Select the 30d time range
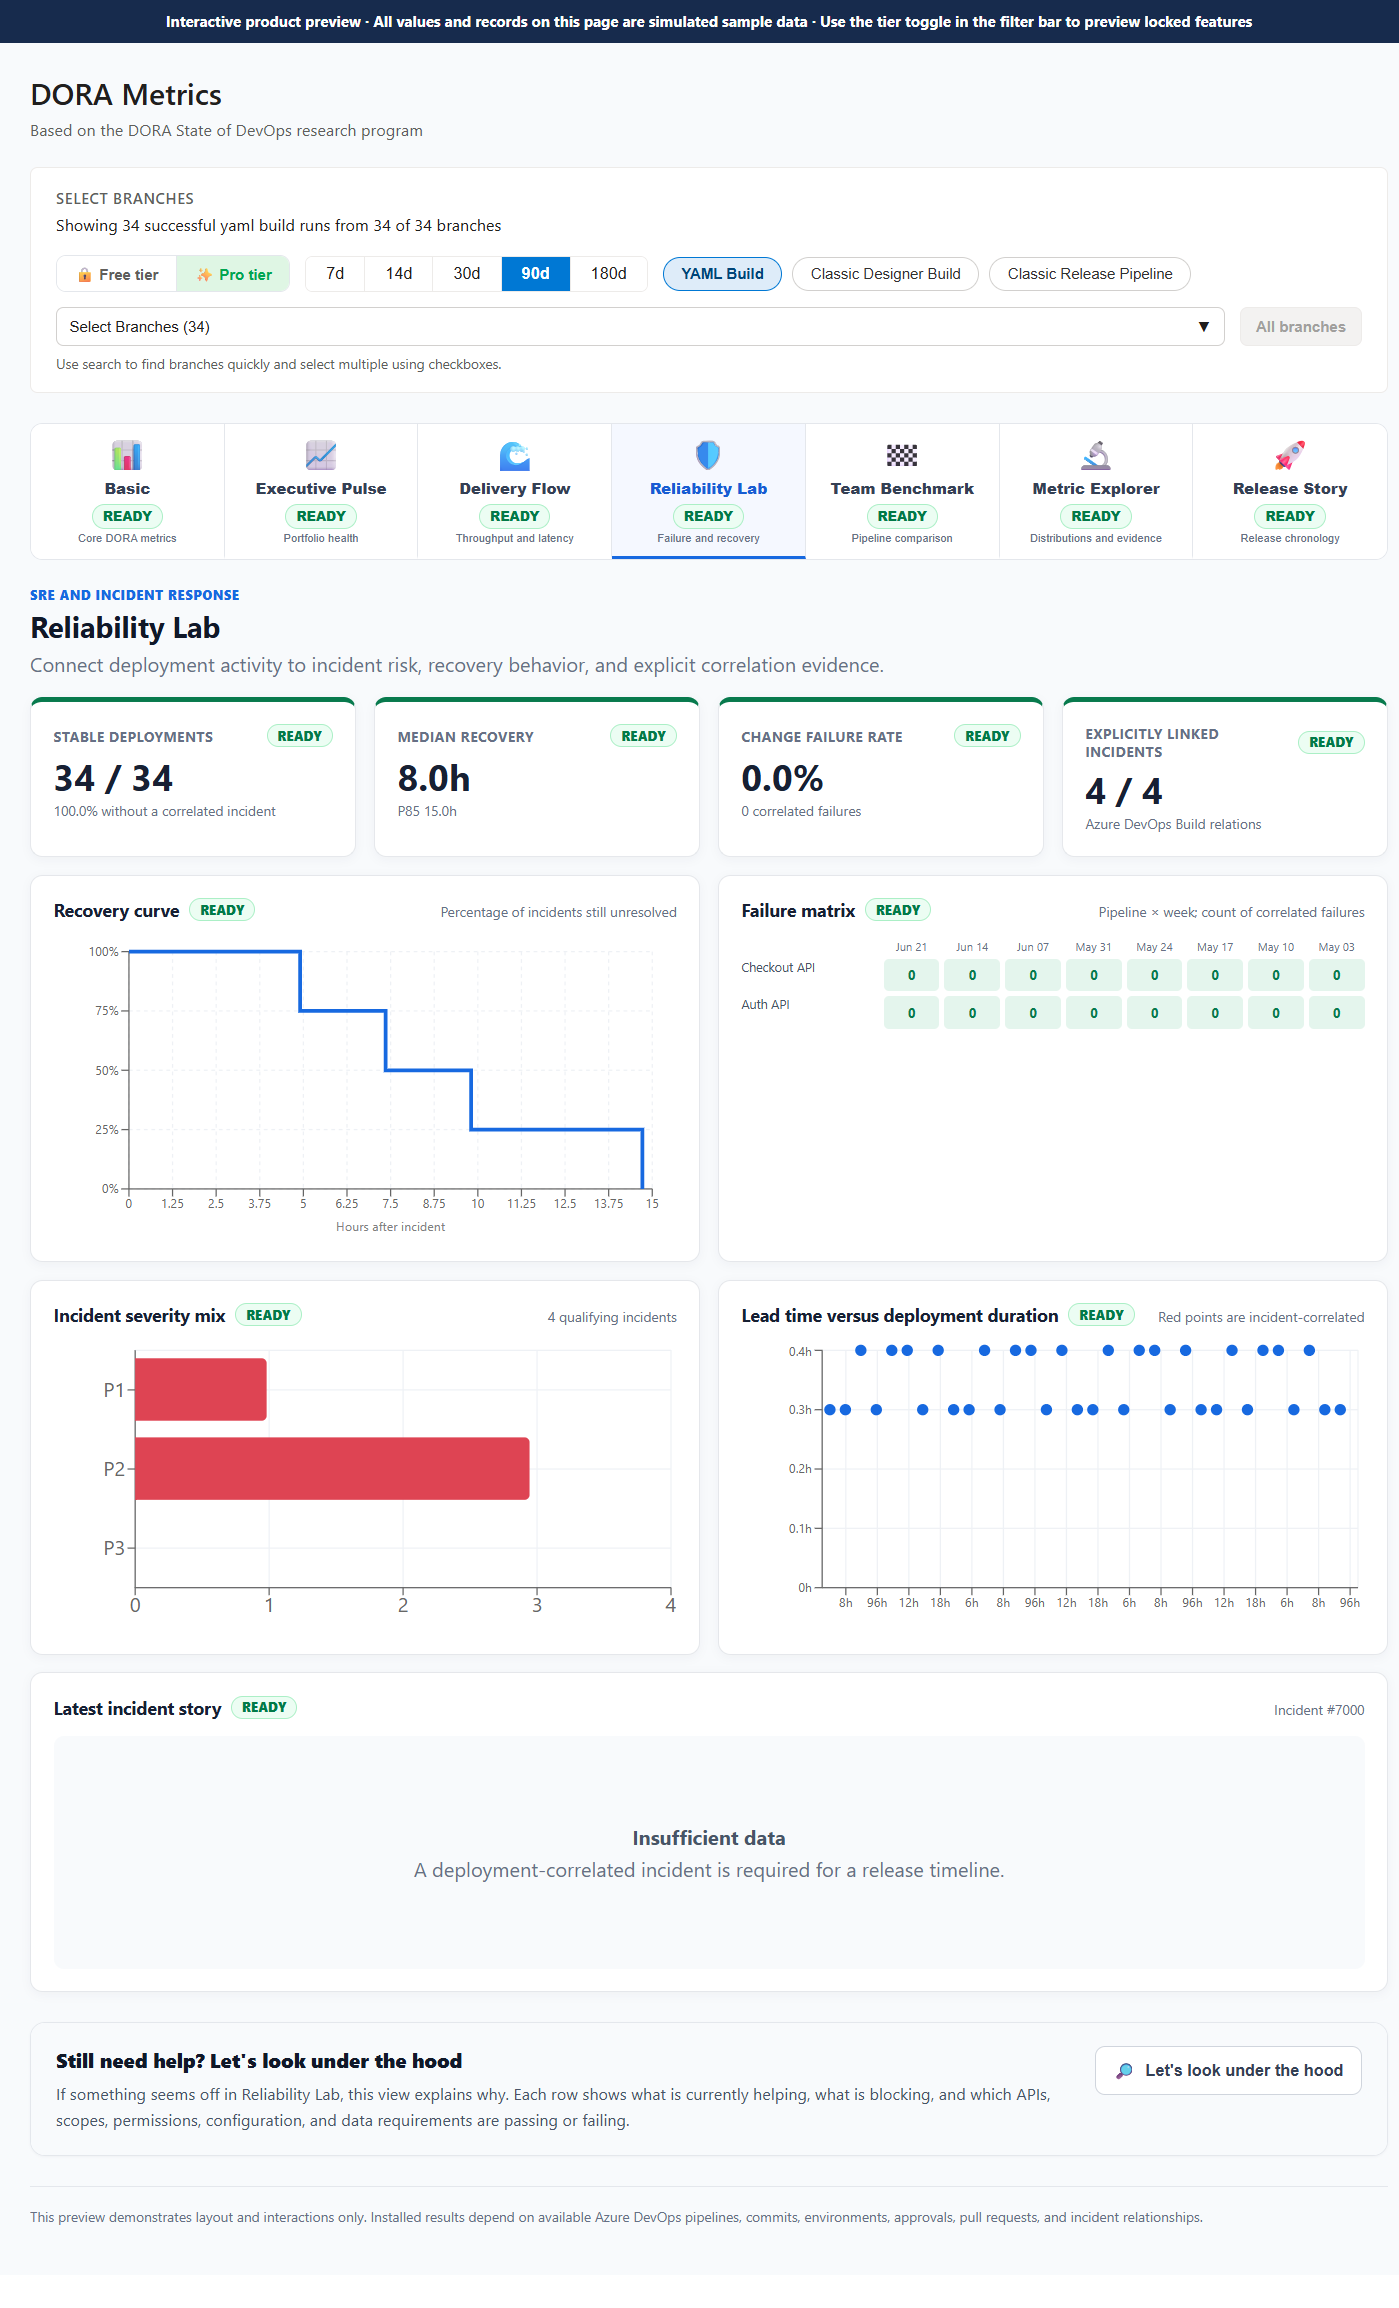 click(x=467, y=274)
